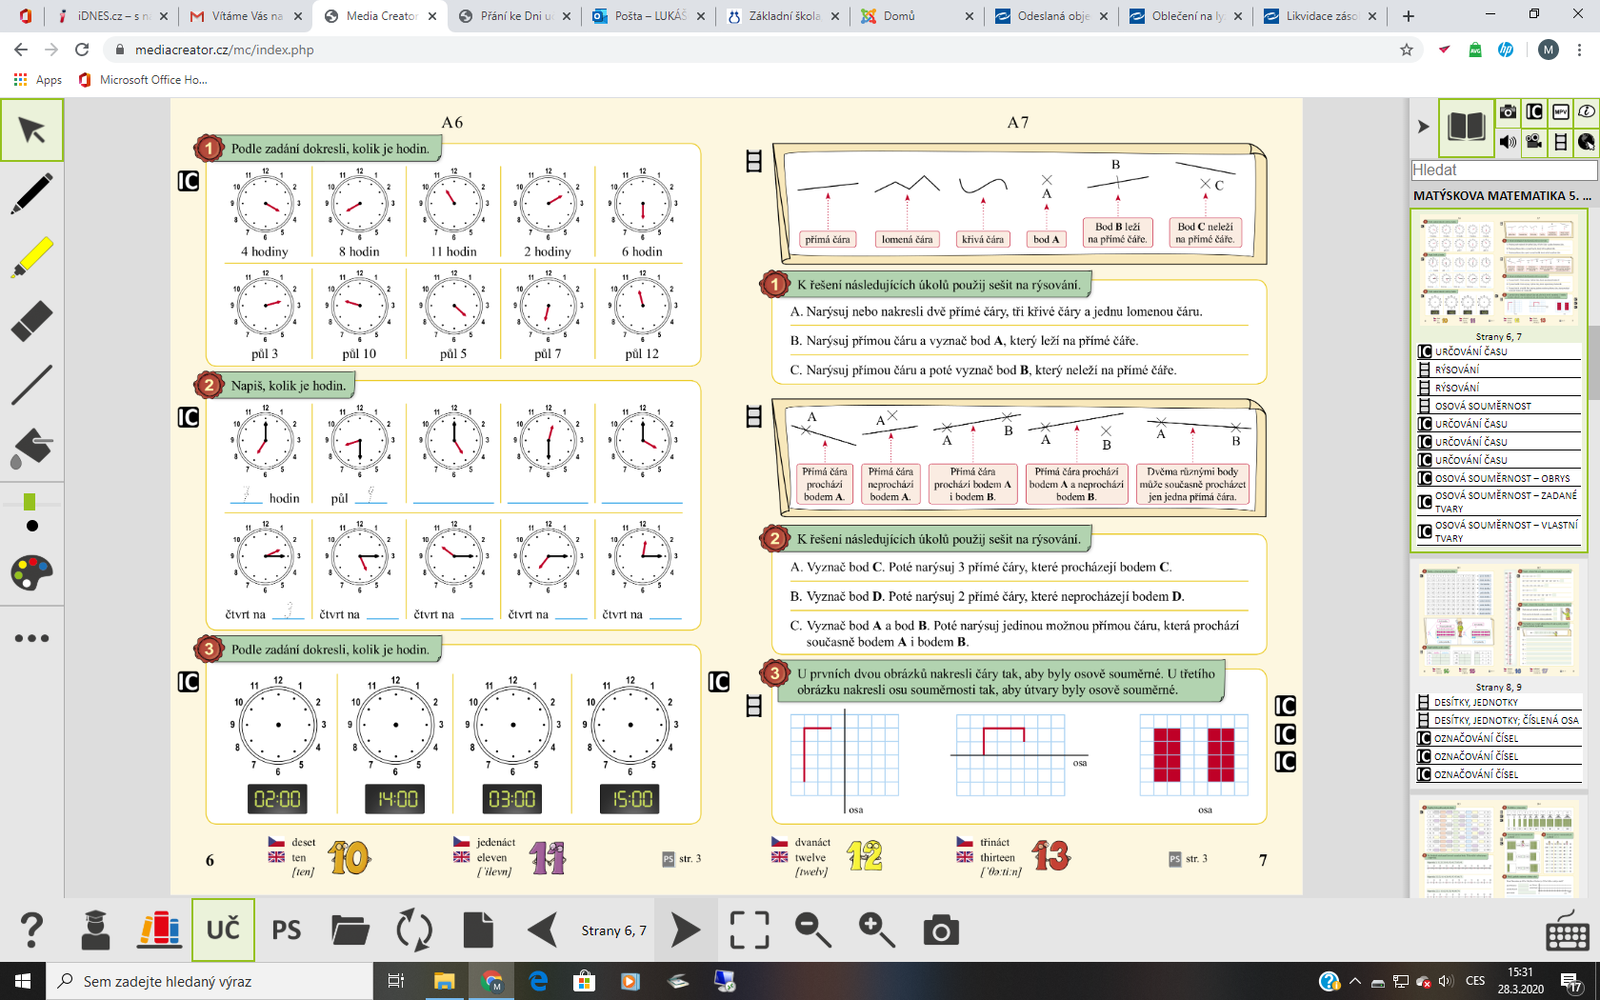Image resolution: width=1600 pixels, height=1000 pixels.
Task: Select the open book panel tab
Action: click(x=1467, y=127)
